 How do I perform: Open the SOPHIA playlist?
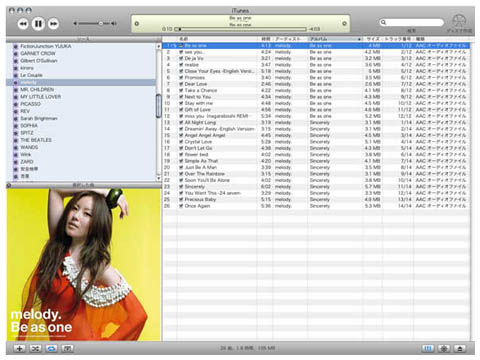point(81,126)
